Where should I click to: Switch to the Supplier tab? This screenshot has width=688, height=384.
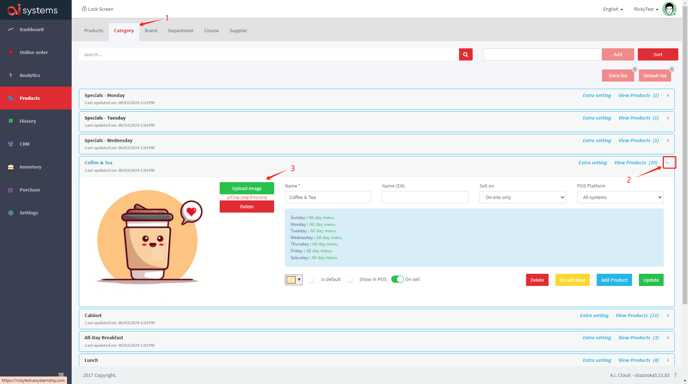pos(238,31)
